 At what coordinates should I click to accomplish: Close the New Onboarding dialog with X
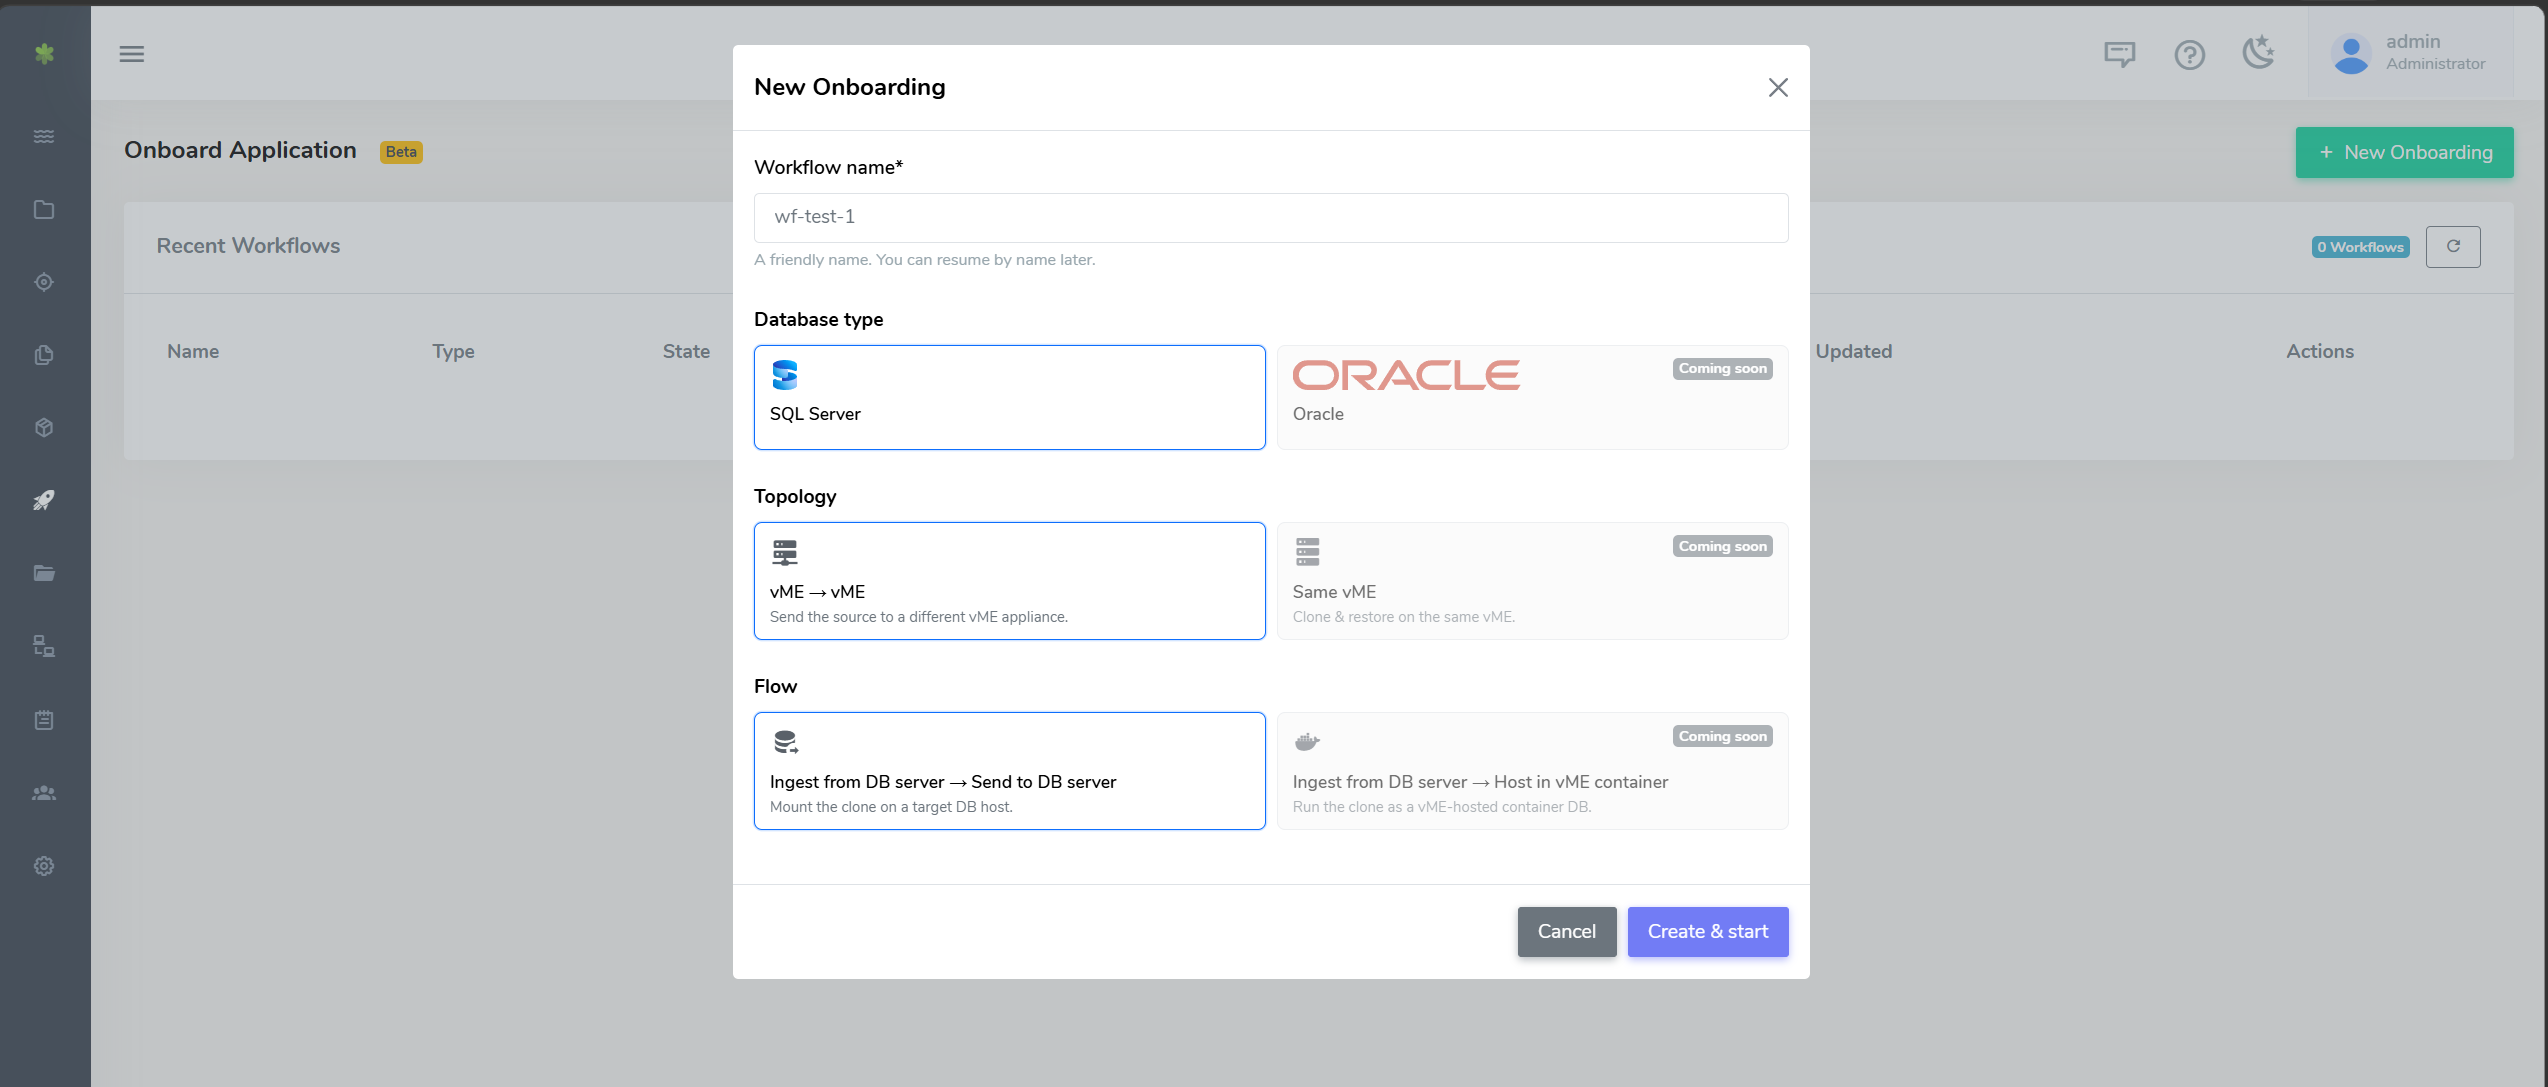click(x=1777, y=88)
